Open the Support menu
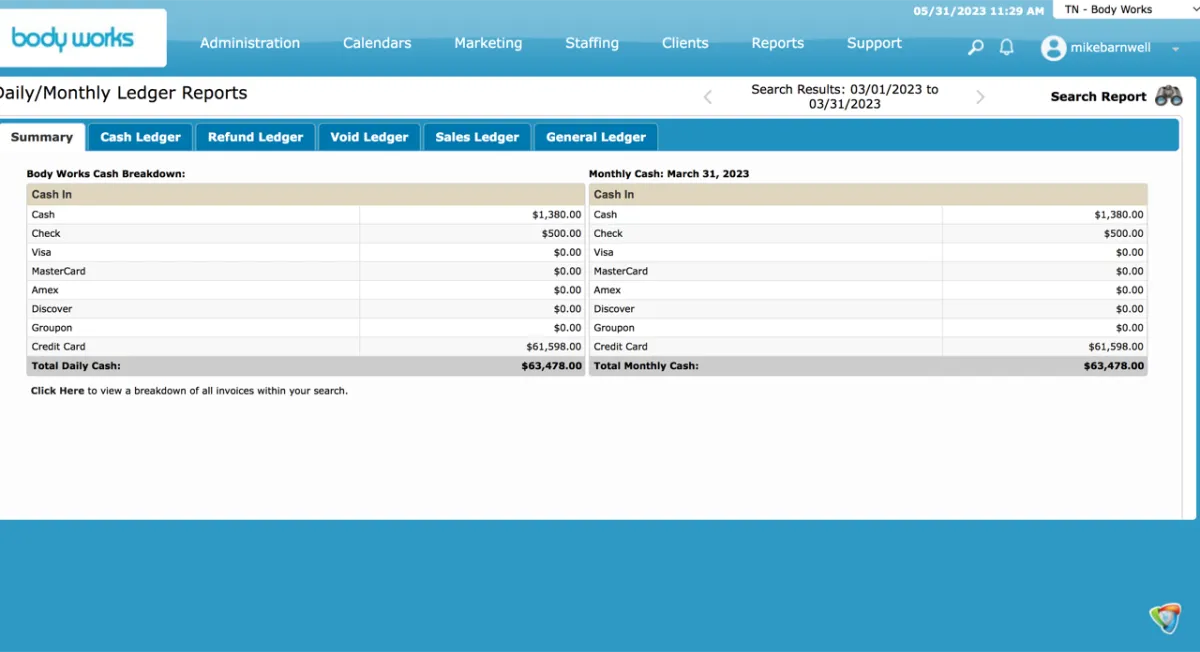 coord(874,43)
